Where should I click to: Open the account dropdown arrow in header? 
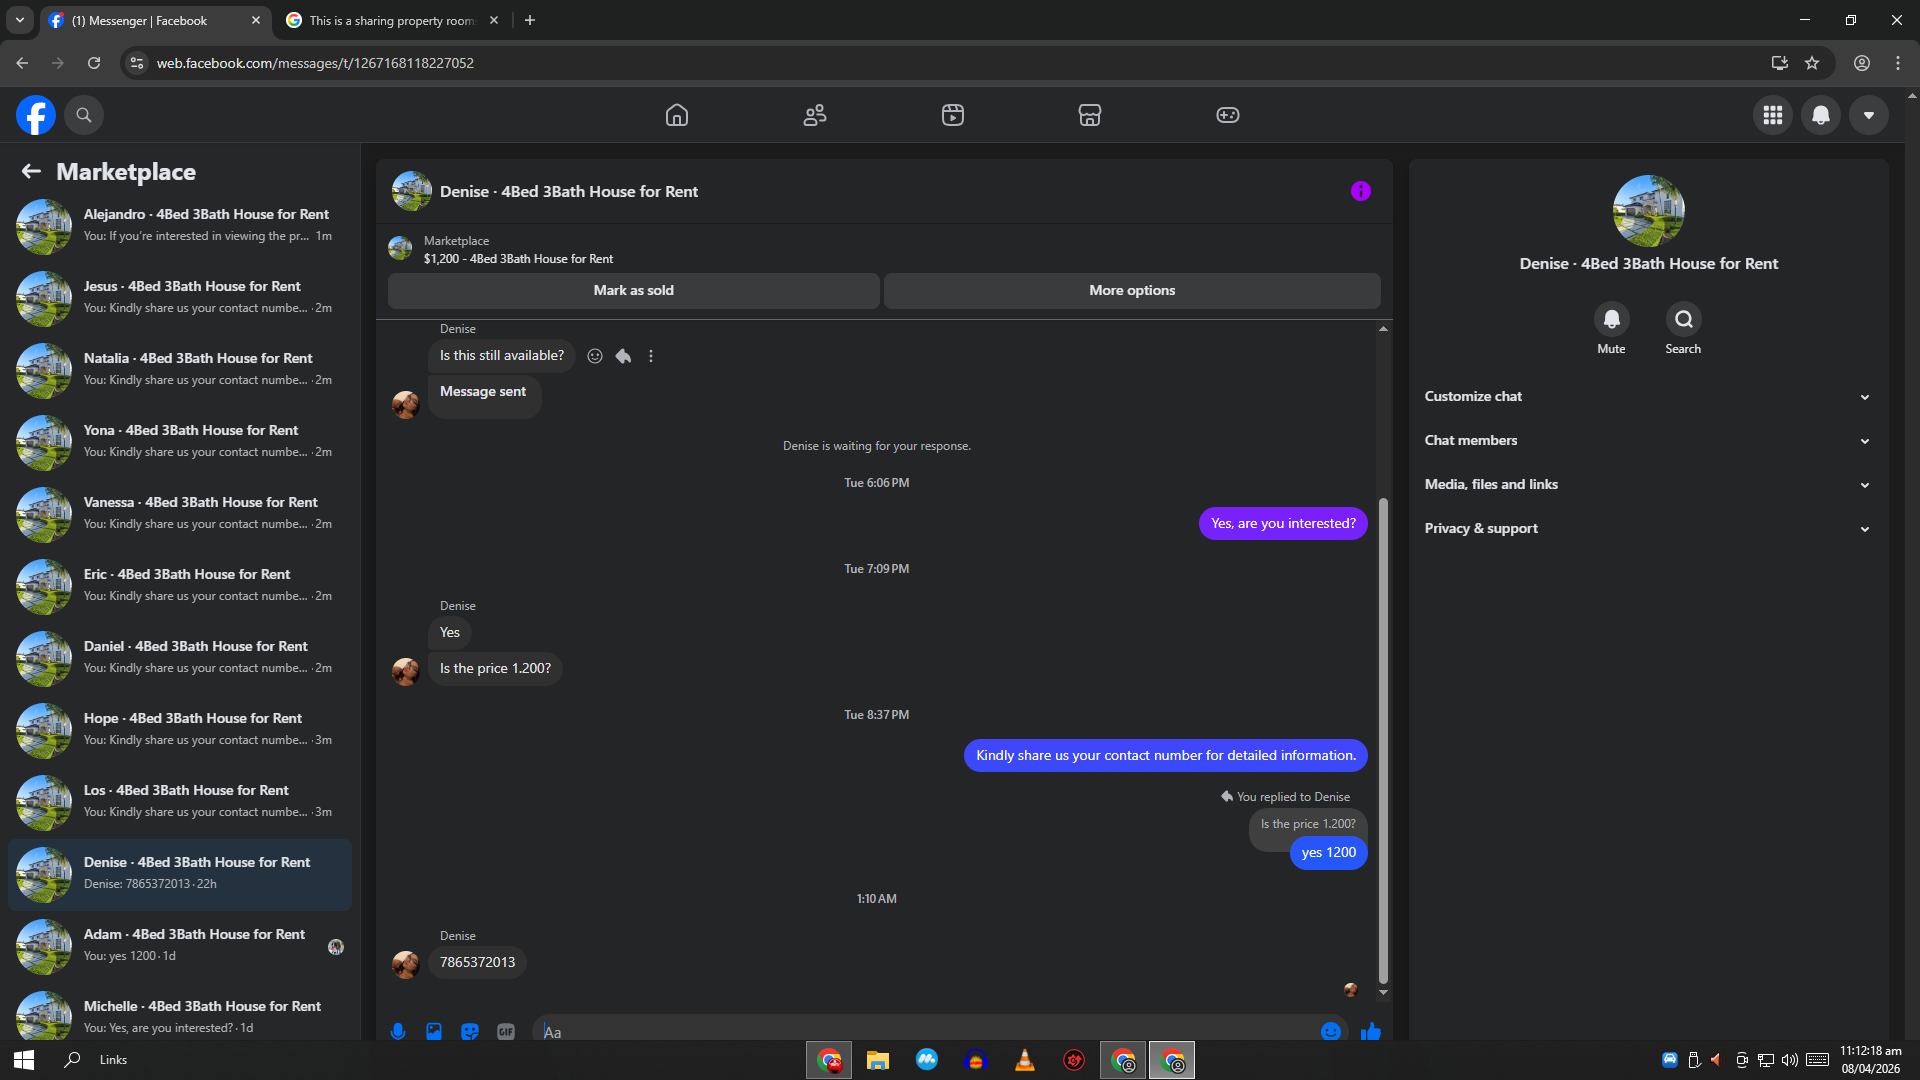click(x=1868, y=115)
